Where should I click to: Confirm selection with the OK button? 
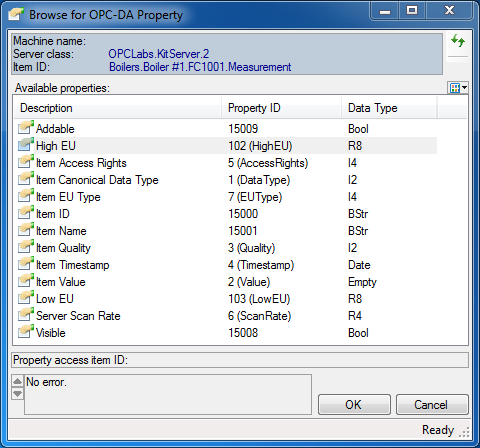[x=354, y=405]
